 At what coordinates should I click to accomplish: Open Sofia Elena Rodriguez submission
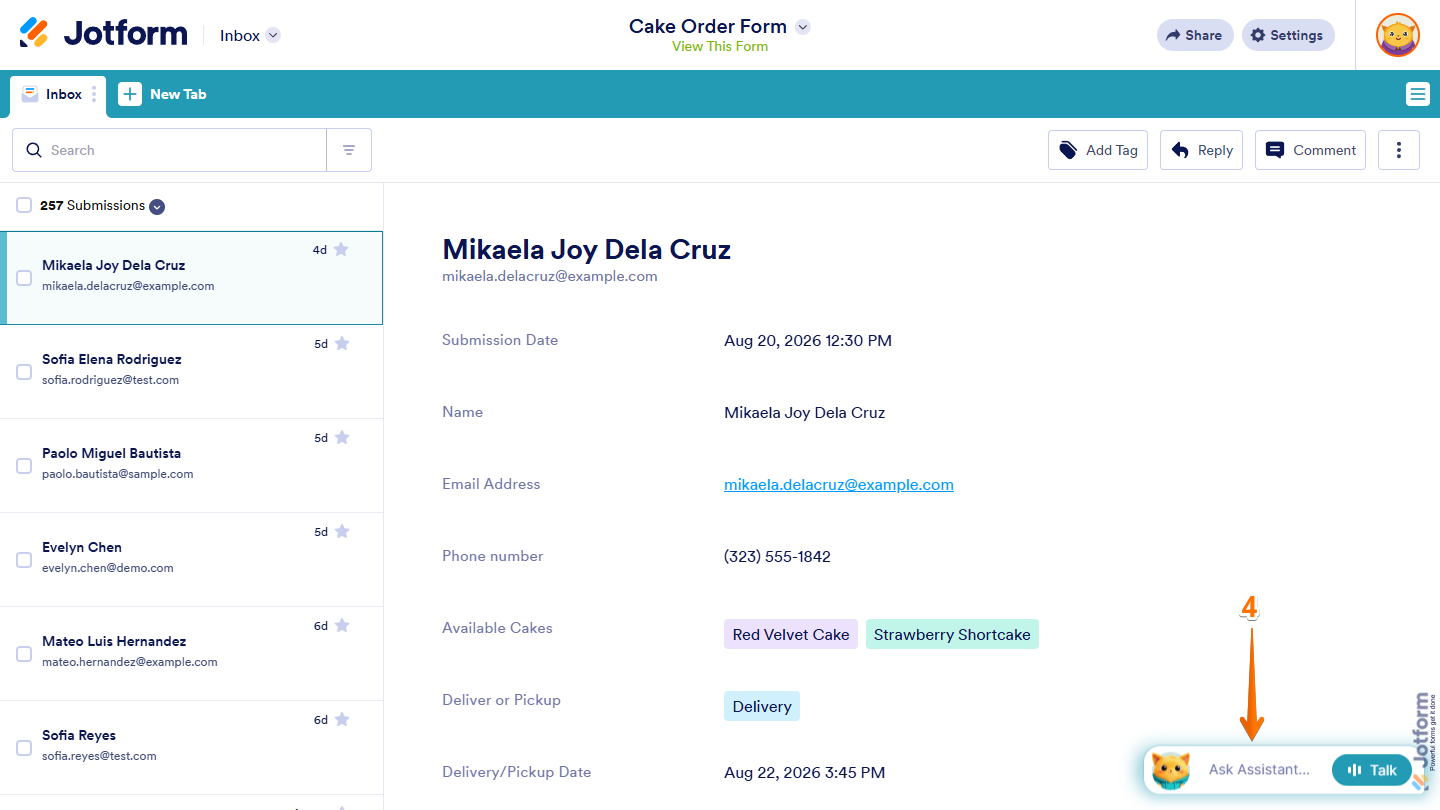(x=191, y=372)
